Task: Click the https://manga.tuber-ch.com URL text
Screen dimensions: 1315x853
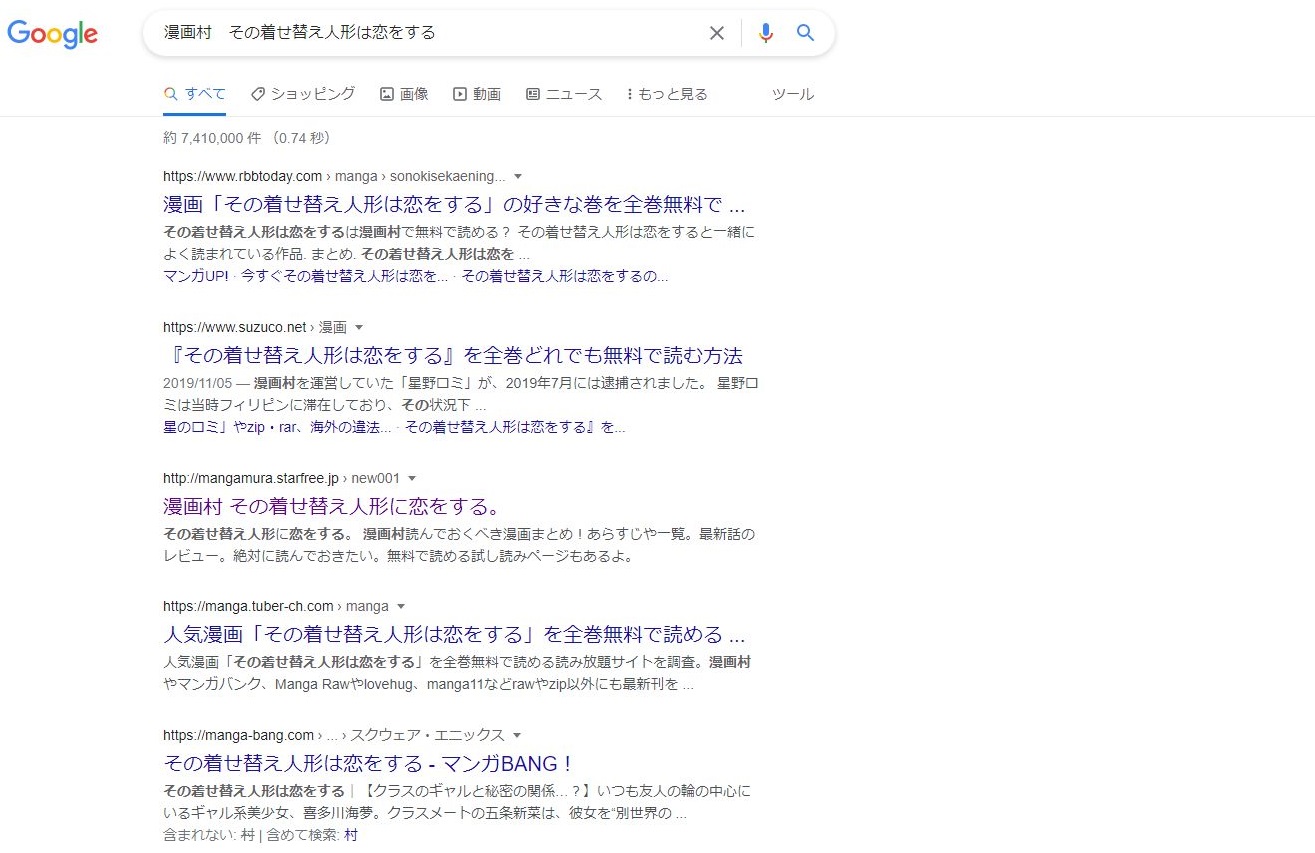Action: [x=248, y=606]
